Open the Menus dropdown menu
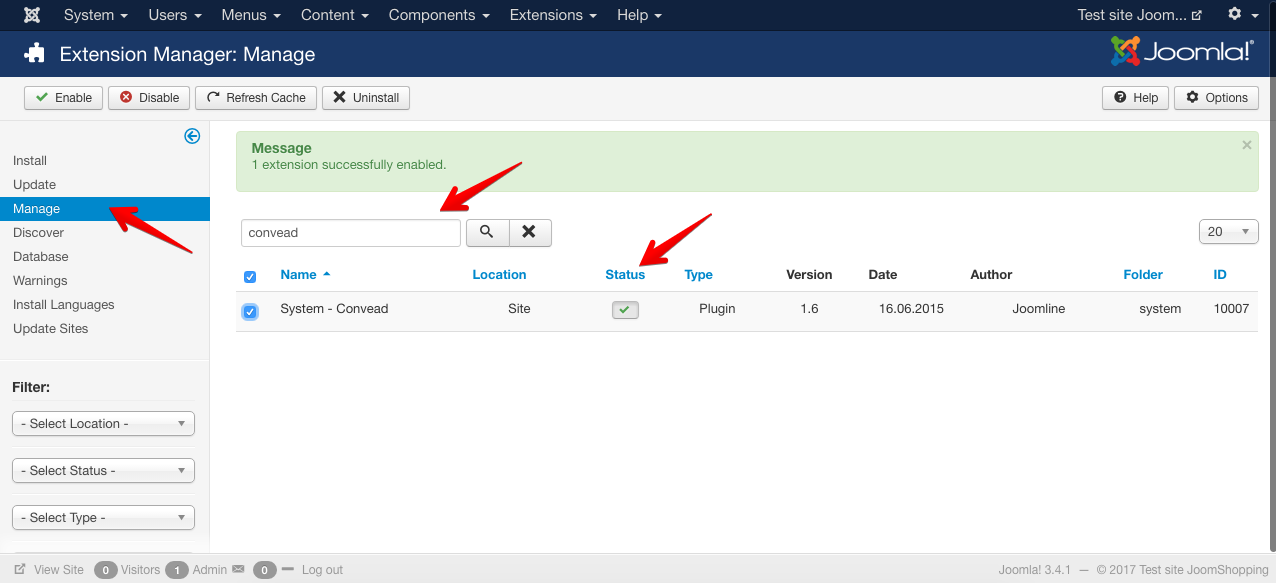The height and width of the screenshot is (583, 1276). click(251, 15)
